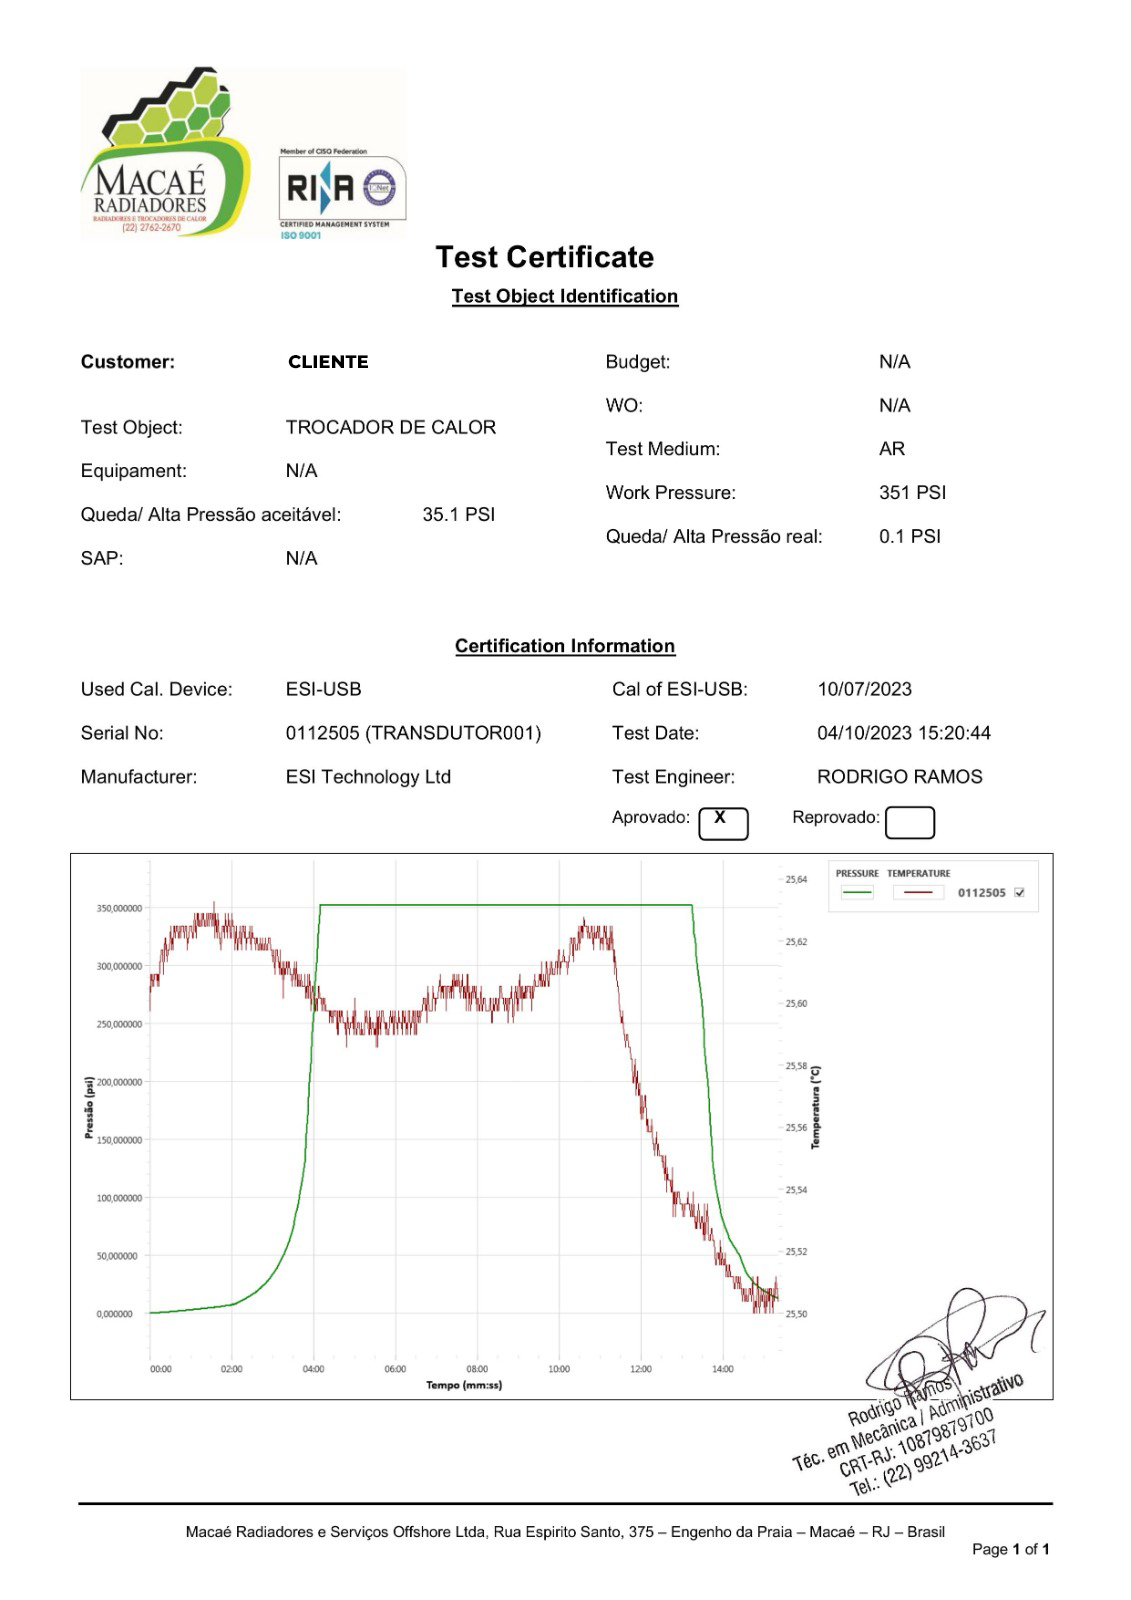Click the Work Pressure value 351 PSI
The image size is (1131, 1600).
(x=912, y=493)
